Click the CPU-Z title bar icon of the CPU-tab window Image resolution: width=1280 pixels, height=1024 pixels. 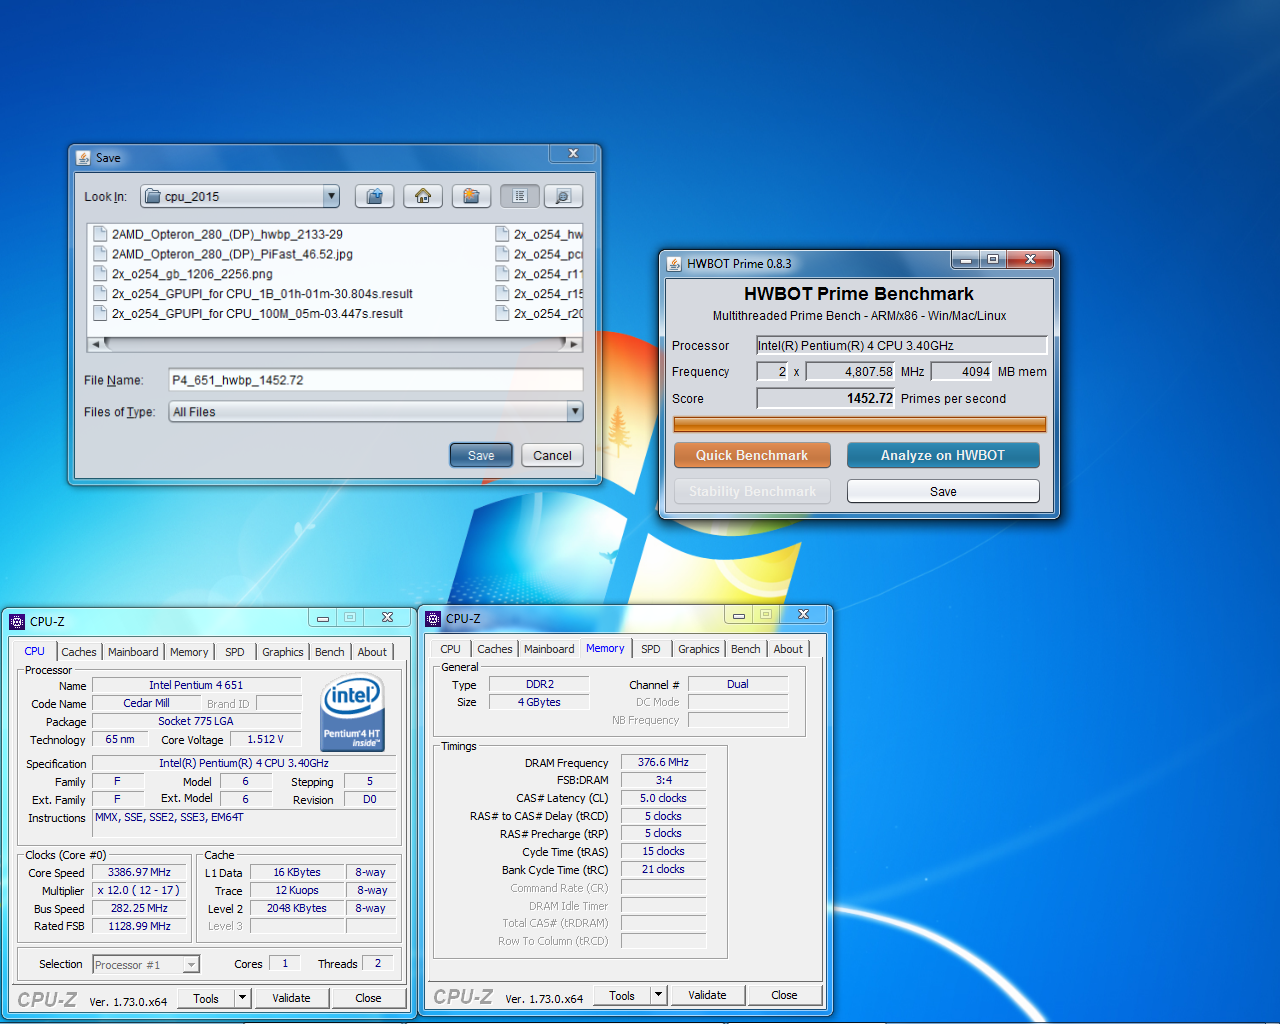(x=17, y=621)
